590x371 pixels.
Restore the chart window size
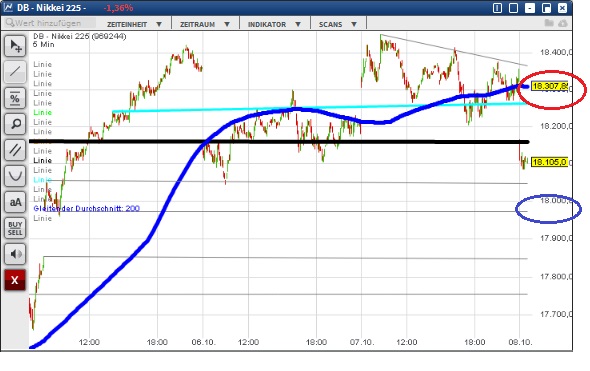pos(546,8)
